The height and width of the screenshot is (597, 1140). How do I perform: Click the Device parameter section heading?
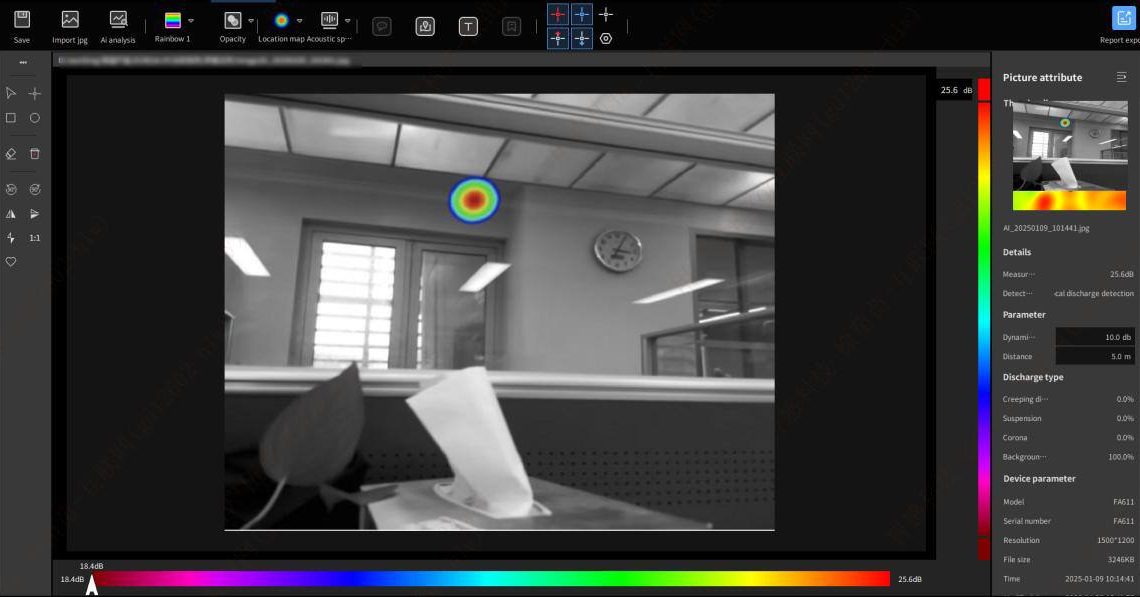1039,478
